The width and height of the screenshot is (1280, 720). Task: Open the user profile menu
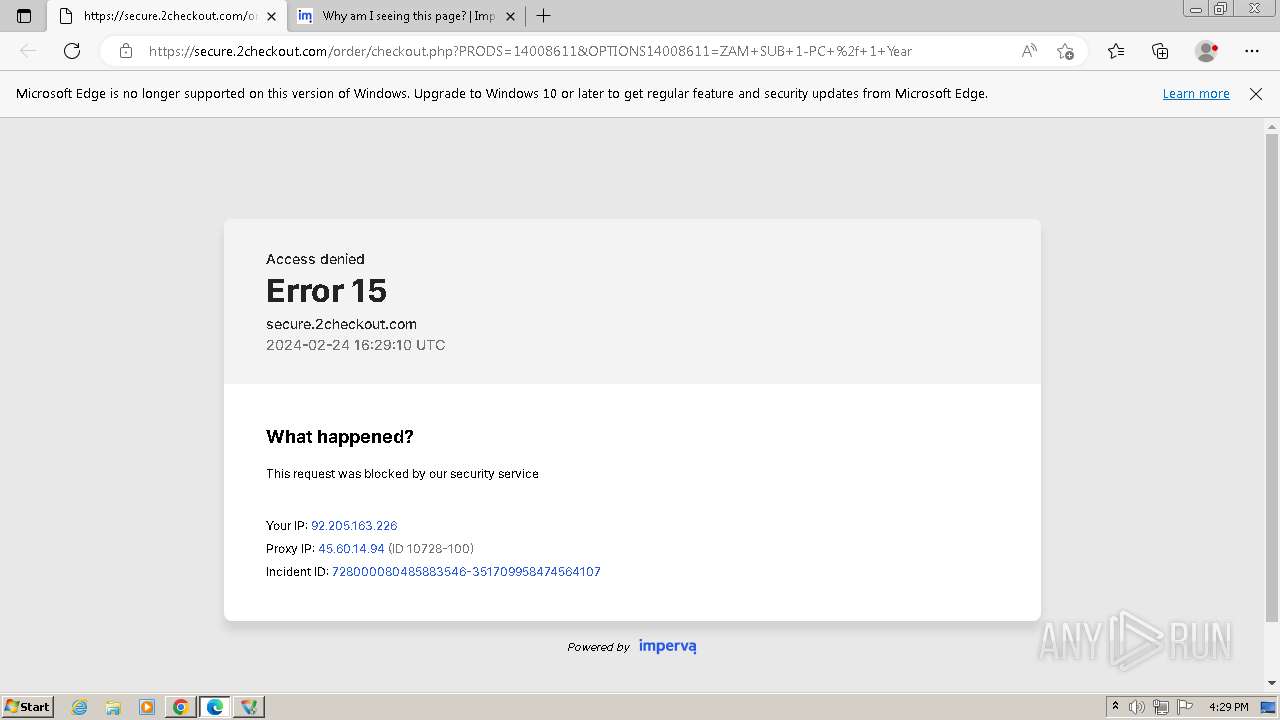click(1207, 51)
